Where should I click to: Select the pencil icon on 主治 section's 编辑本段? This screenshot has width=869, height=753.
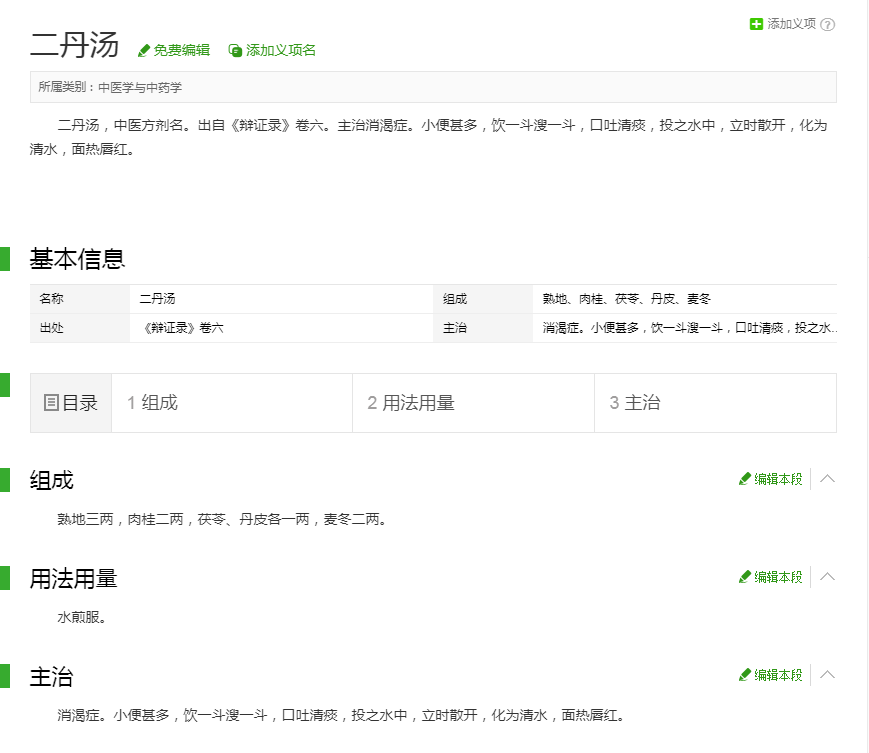click(743, 675)
